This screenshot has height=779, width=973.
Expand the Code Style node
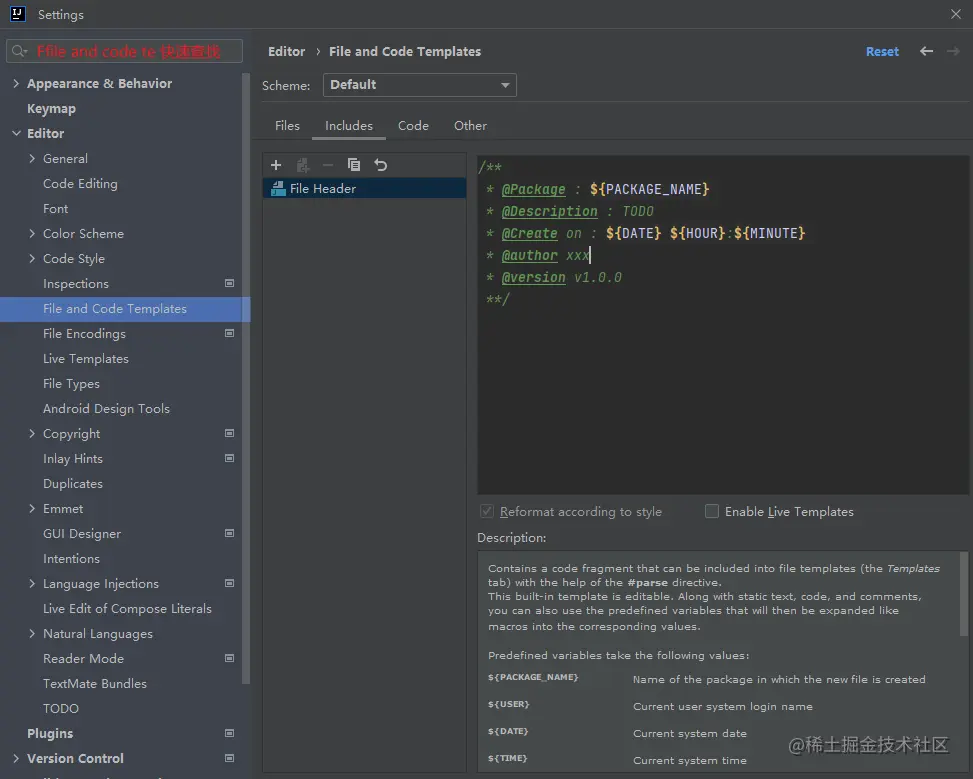[x=32, y=258]
